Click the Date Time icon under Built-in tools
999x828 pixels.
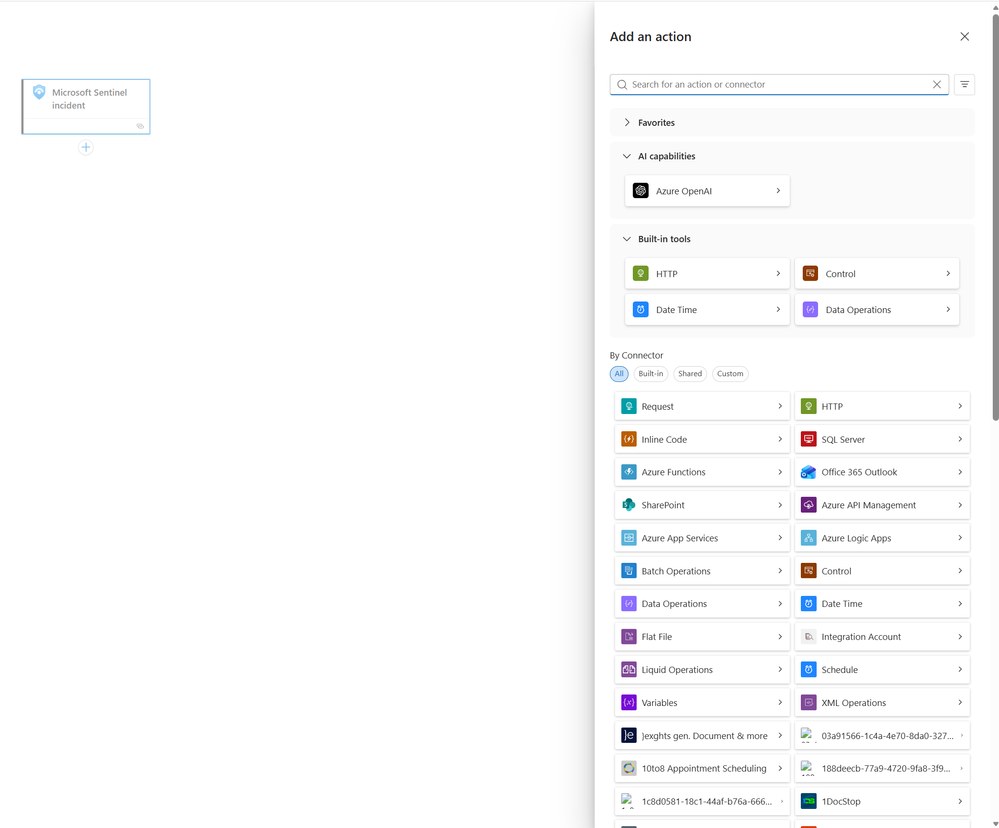click(640, 310)
